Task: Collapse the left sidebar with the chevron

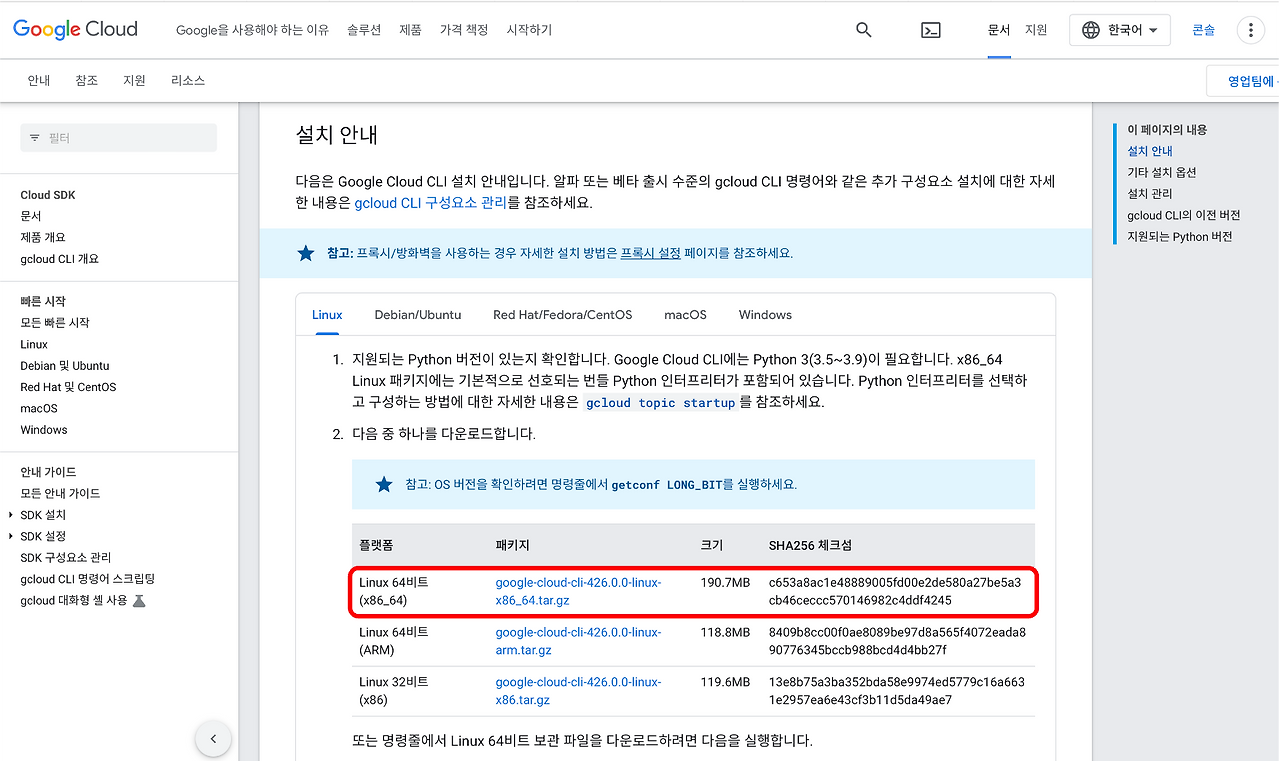Action: tap(213, 738)
